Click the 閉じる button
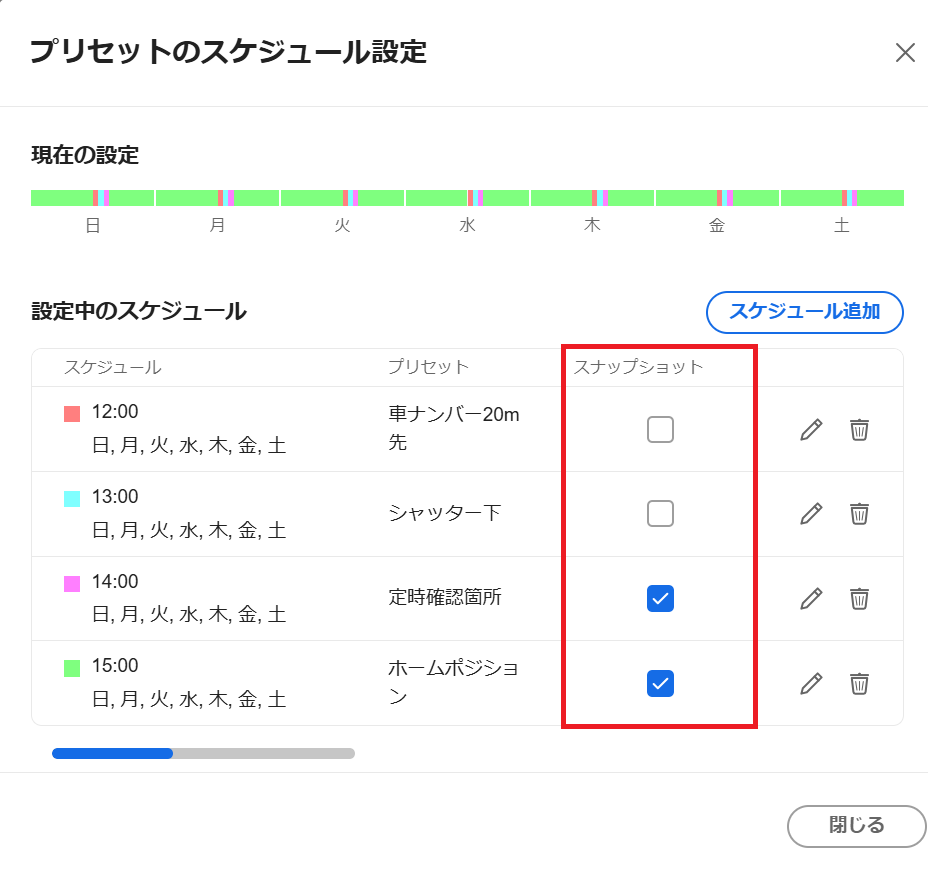This screenshot has width=928, height=872. click(856, 826)
